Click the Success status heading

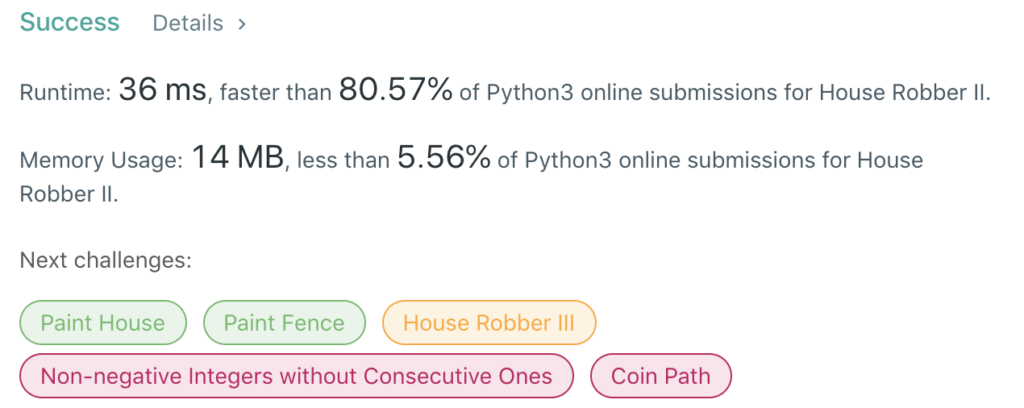coord(69,23)
